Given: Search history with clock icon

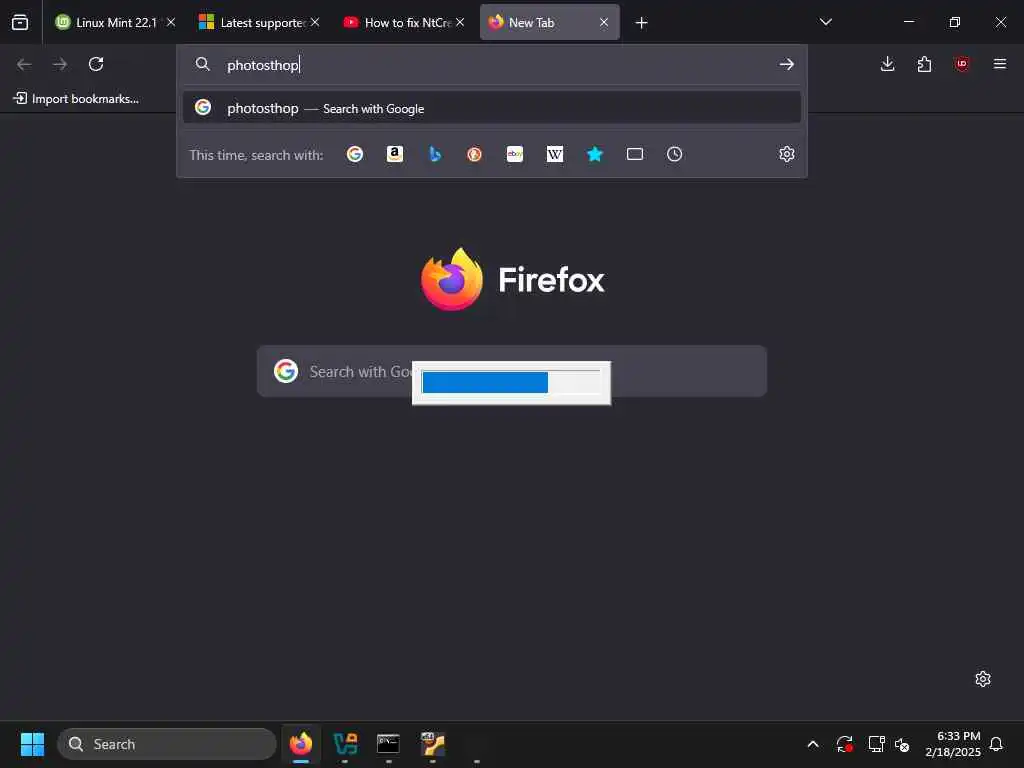Looking at the screenshot, I should pyautogui.click(x=675, y=154).
